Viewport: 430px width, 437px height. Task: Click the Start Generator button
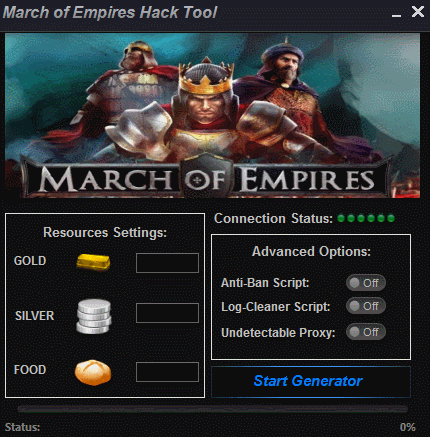(x=311, y=381)
